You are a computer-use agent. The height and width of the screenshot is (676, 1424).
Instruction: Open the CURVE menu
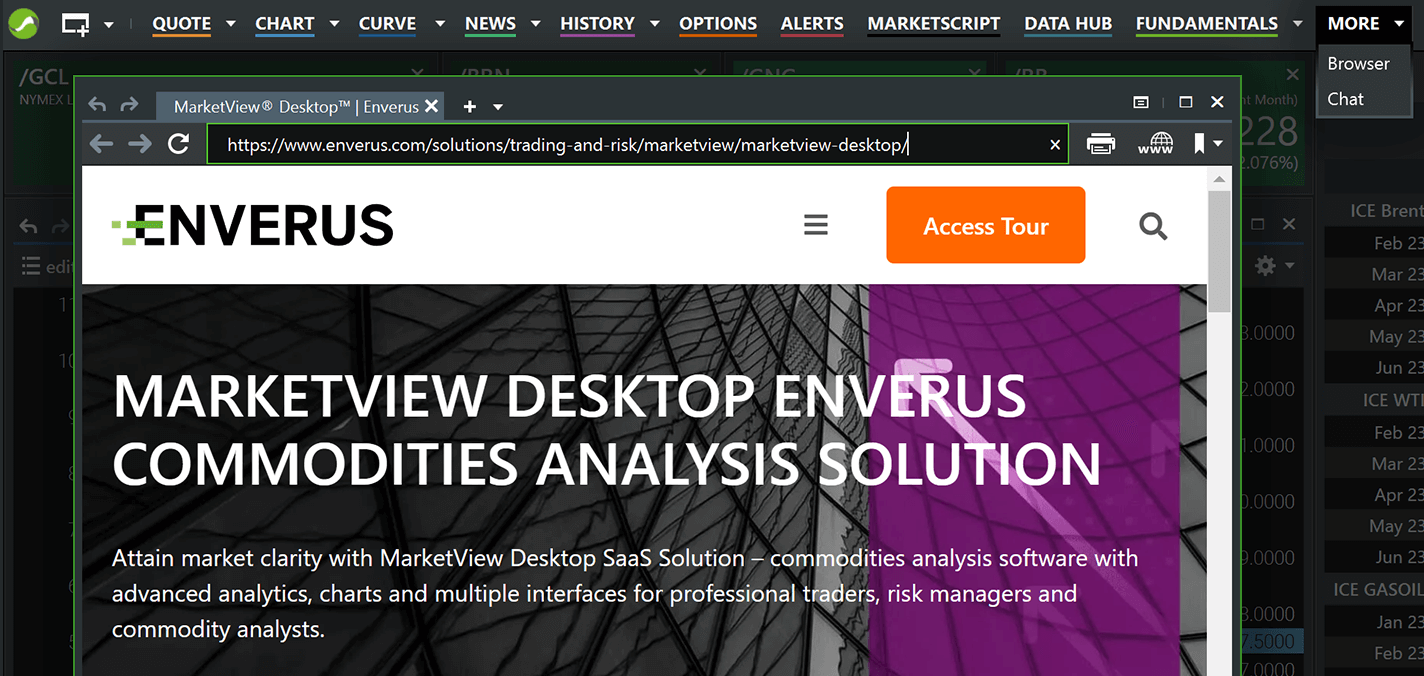pos(388,24)
